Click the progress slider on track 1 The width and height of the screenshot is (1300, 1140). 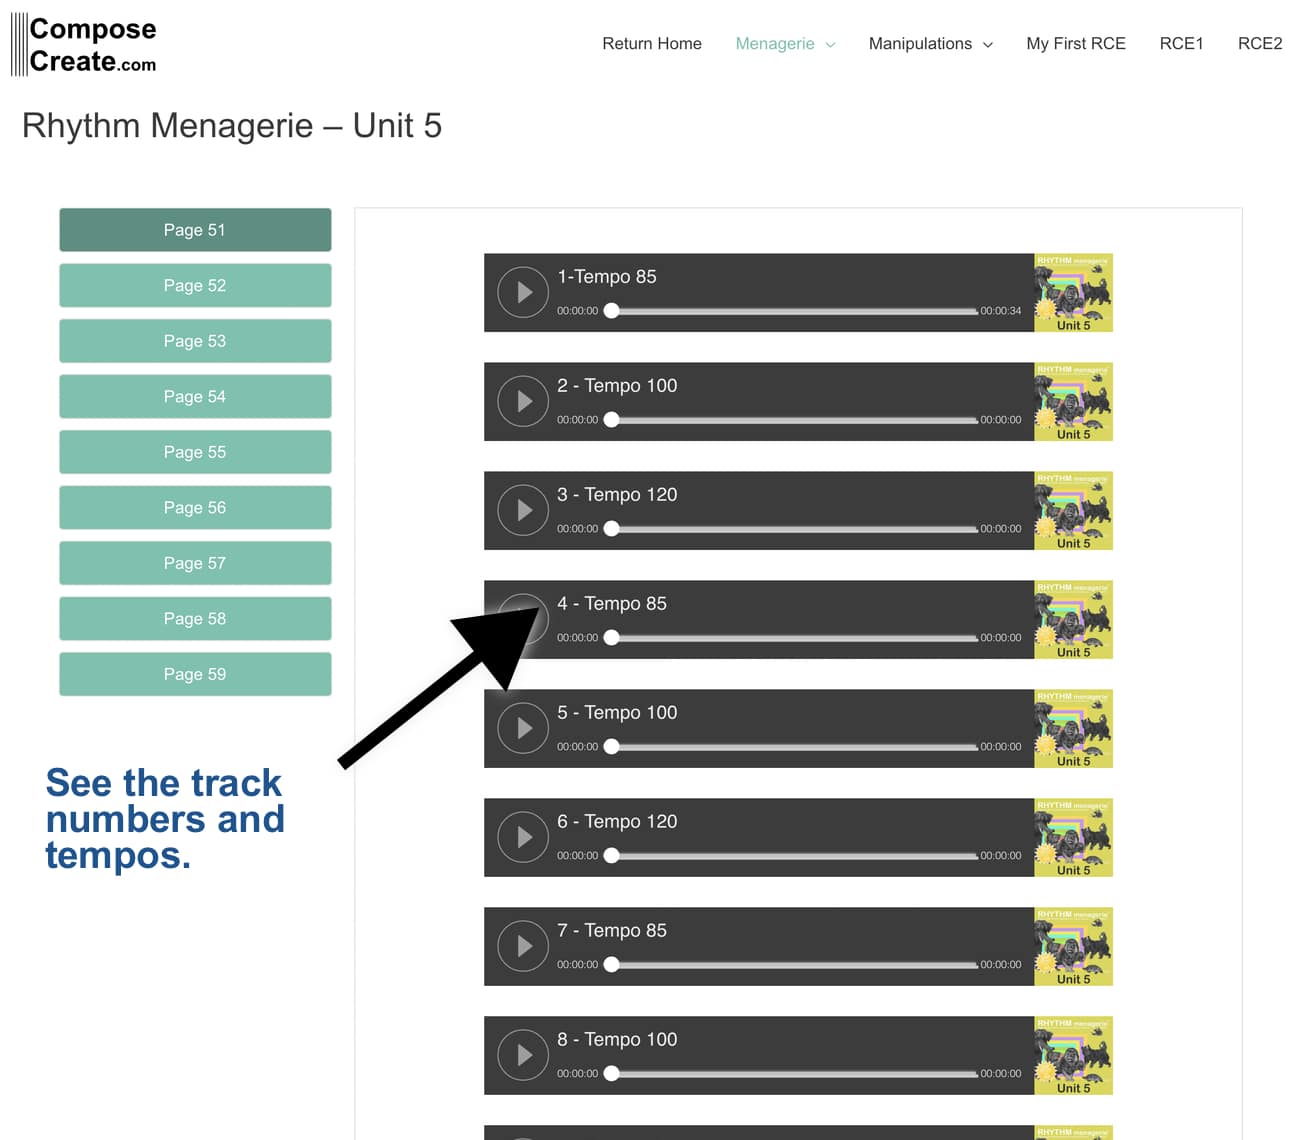click(790, 311)
